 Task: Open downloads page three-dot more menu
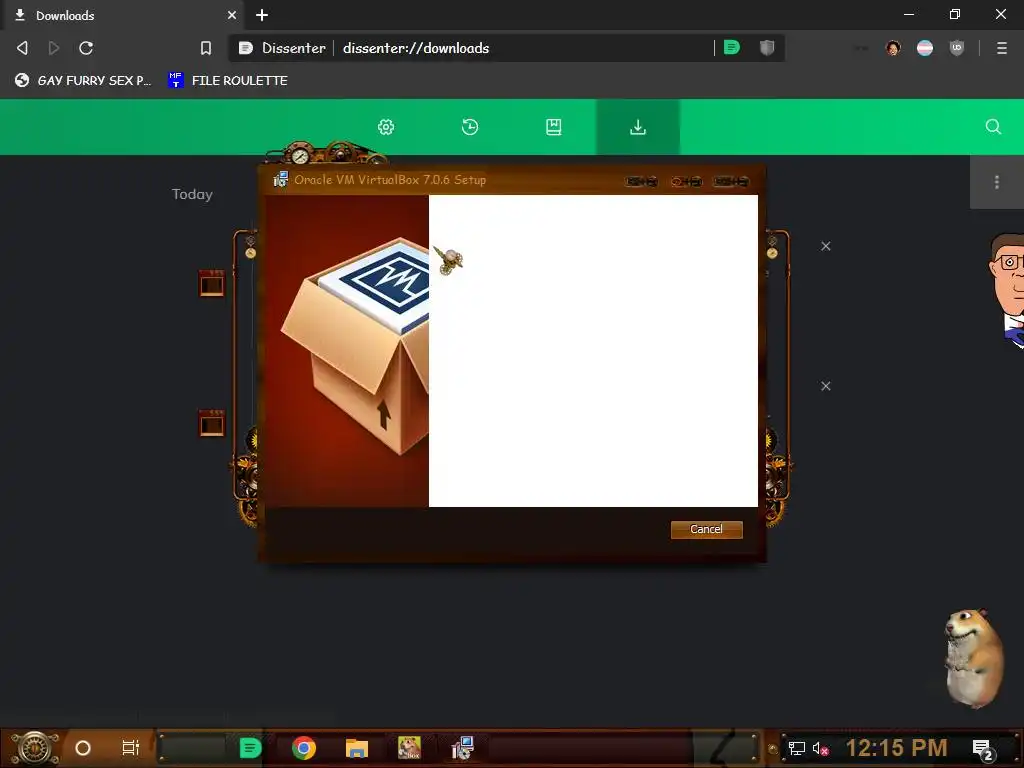tap(997, 182)
